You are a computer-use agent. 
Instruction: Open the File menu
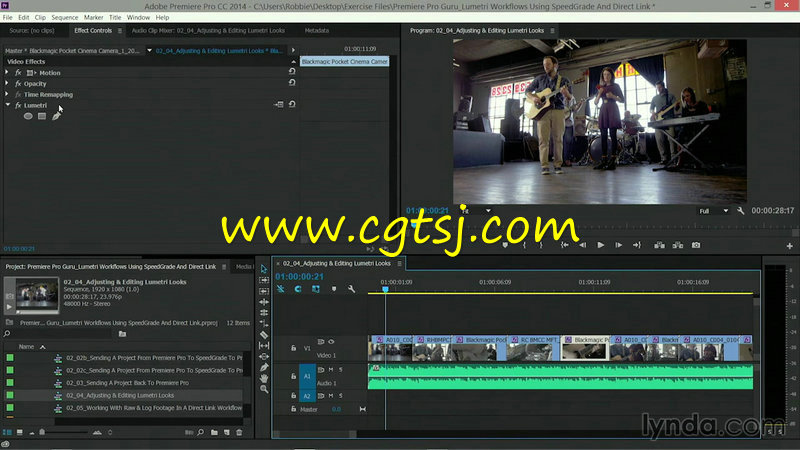click(7, 17)
